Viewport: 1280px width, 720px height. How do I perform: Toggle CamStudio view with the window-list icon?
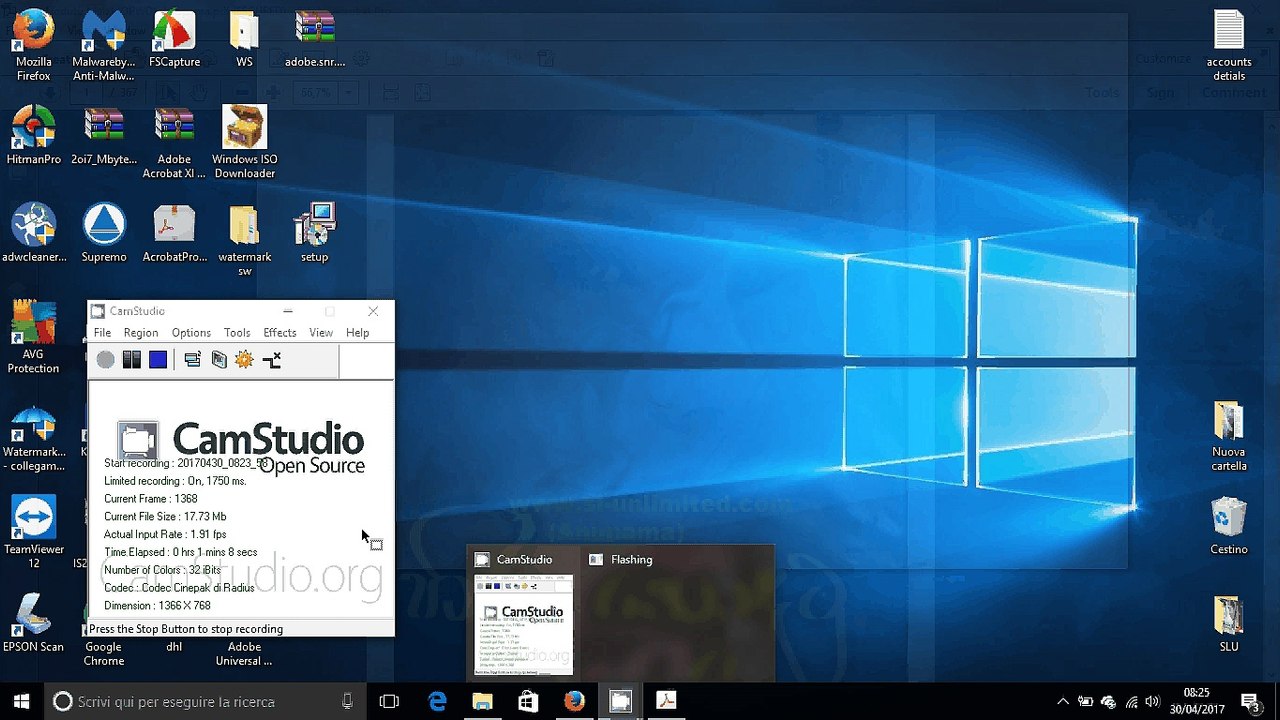click(192, 360)
